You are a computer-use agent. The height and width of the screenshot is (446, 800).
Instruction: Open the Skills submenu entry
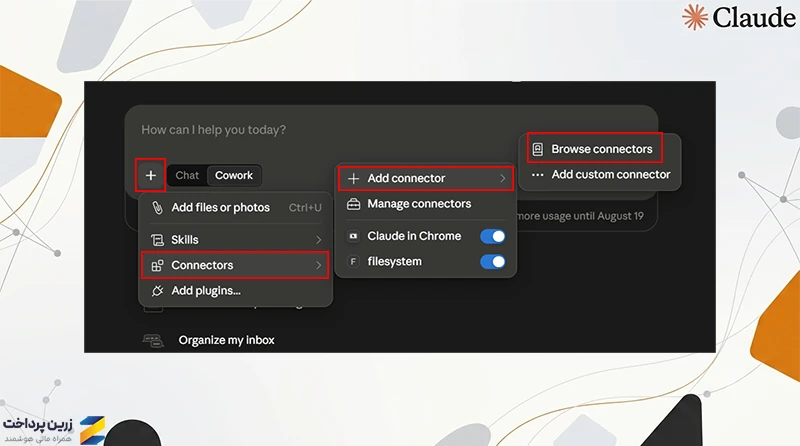tap(236, 240)
